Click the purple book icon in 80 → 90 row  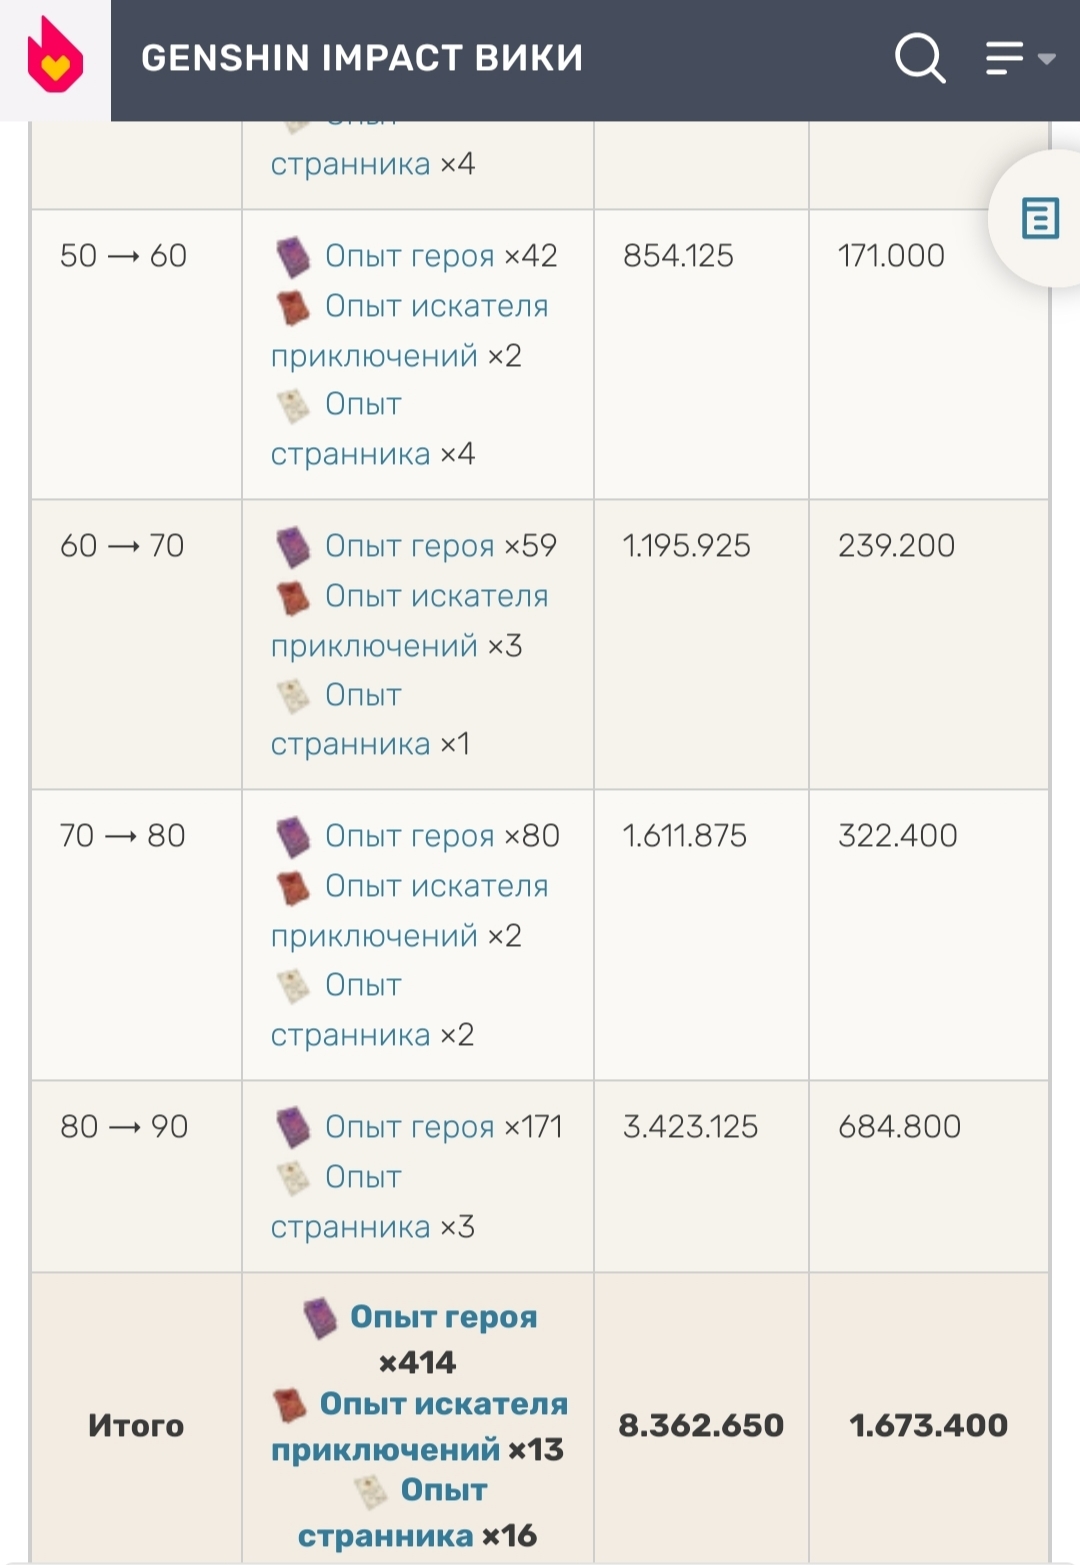tap(293, 1127)
